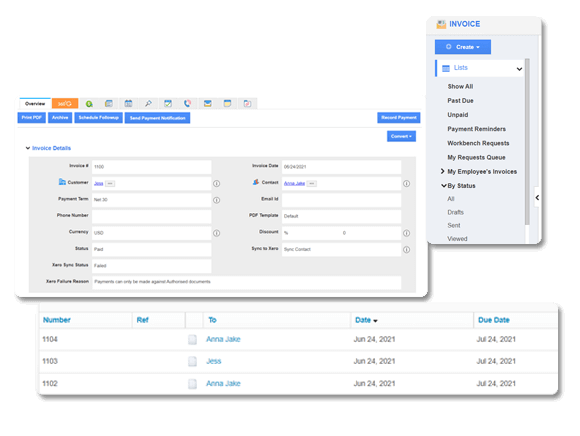Click the document icon for invoice 1103
The width and height of the screenshot is (580, 436).
point(192,361)
